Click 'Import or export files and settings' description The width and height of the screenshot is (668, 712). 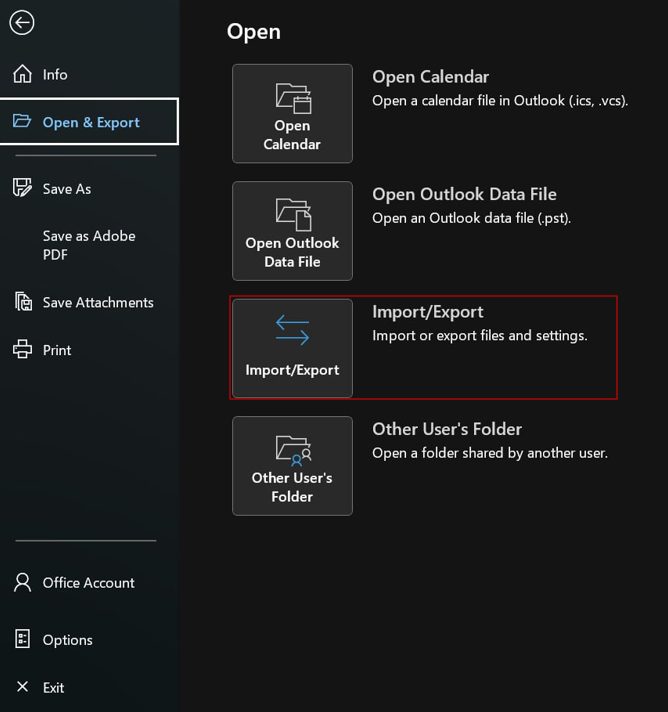tap(479, 336)
